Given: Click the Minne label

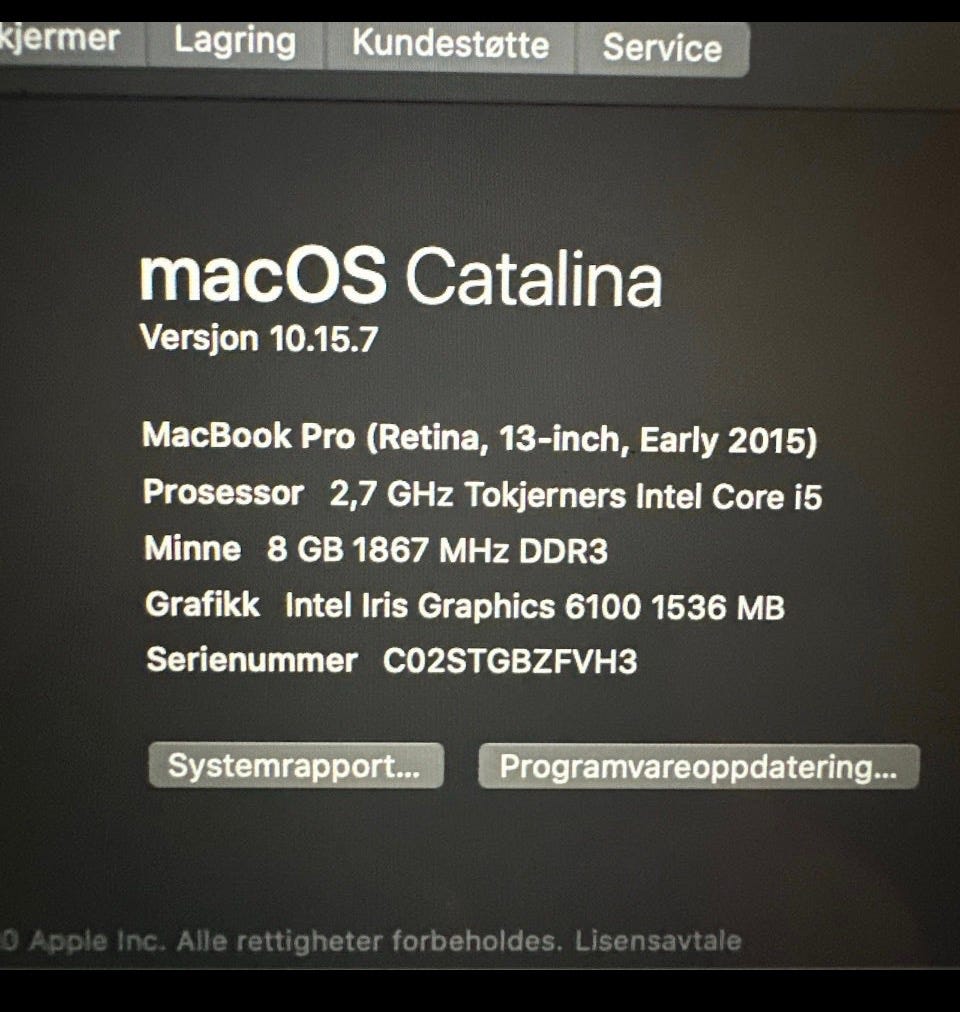Looking at the screenshot, I should tap(193, 549).
